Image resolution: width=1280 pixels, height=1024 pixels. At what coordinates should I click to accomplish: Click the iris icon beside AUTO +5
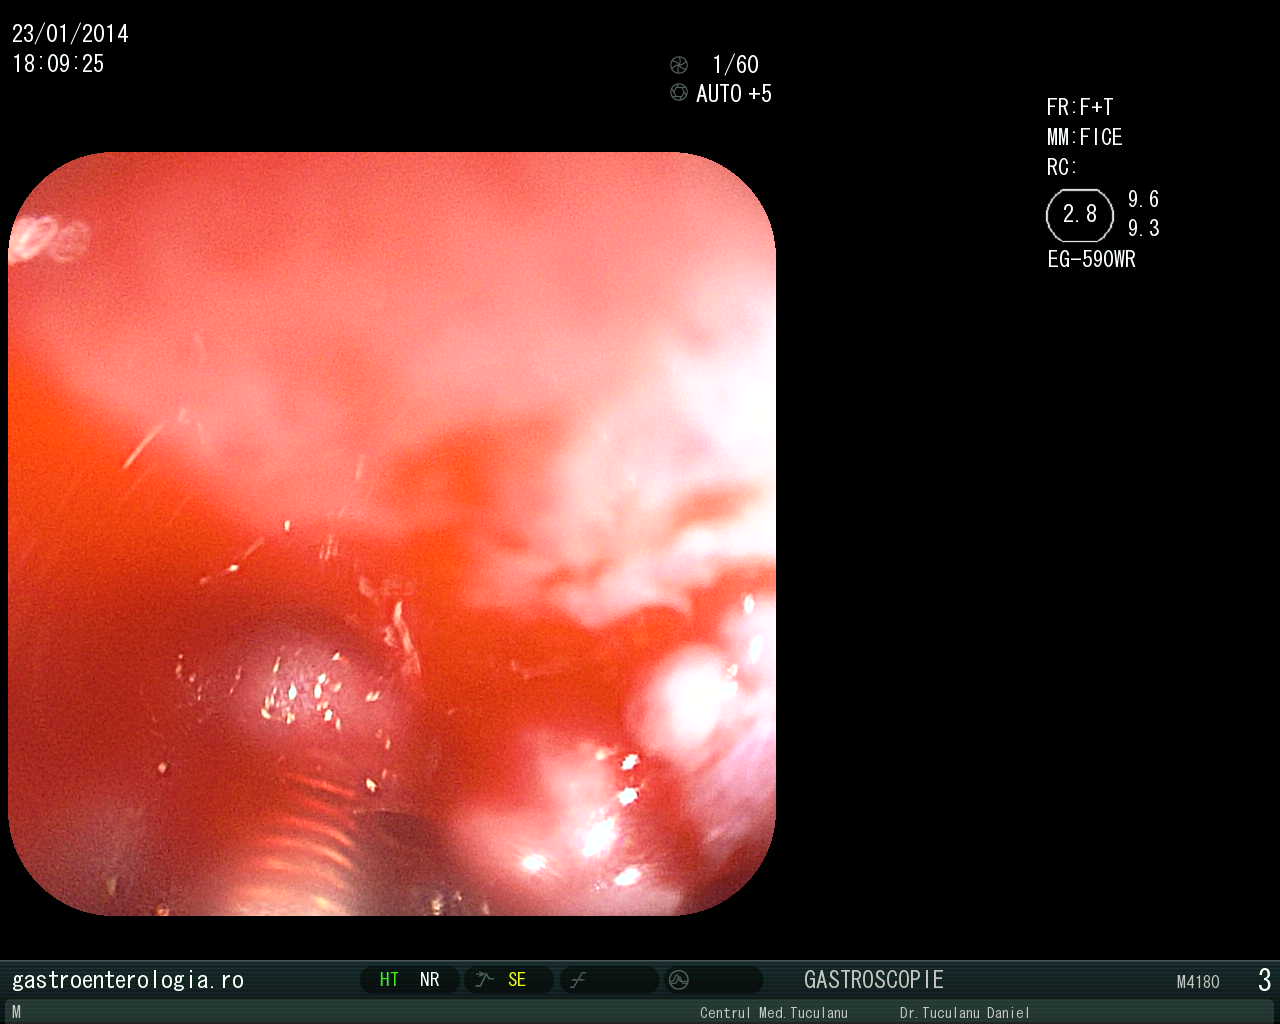[679, 92]
